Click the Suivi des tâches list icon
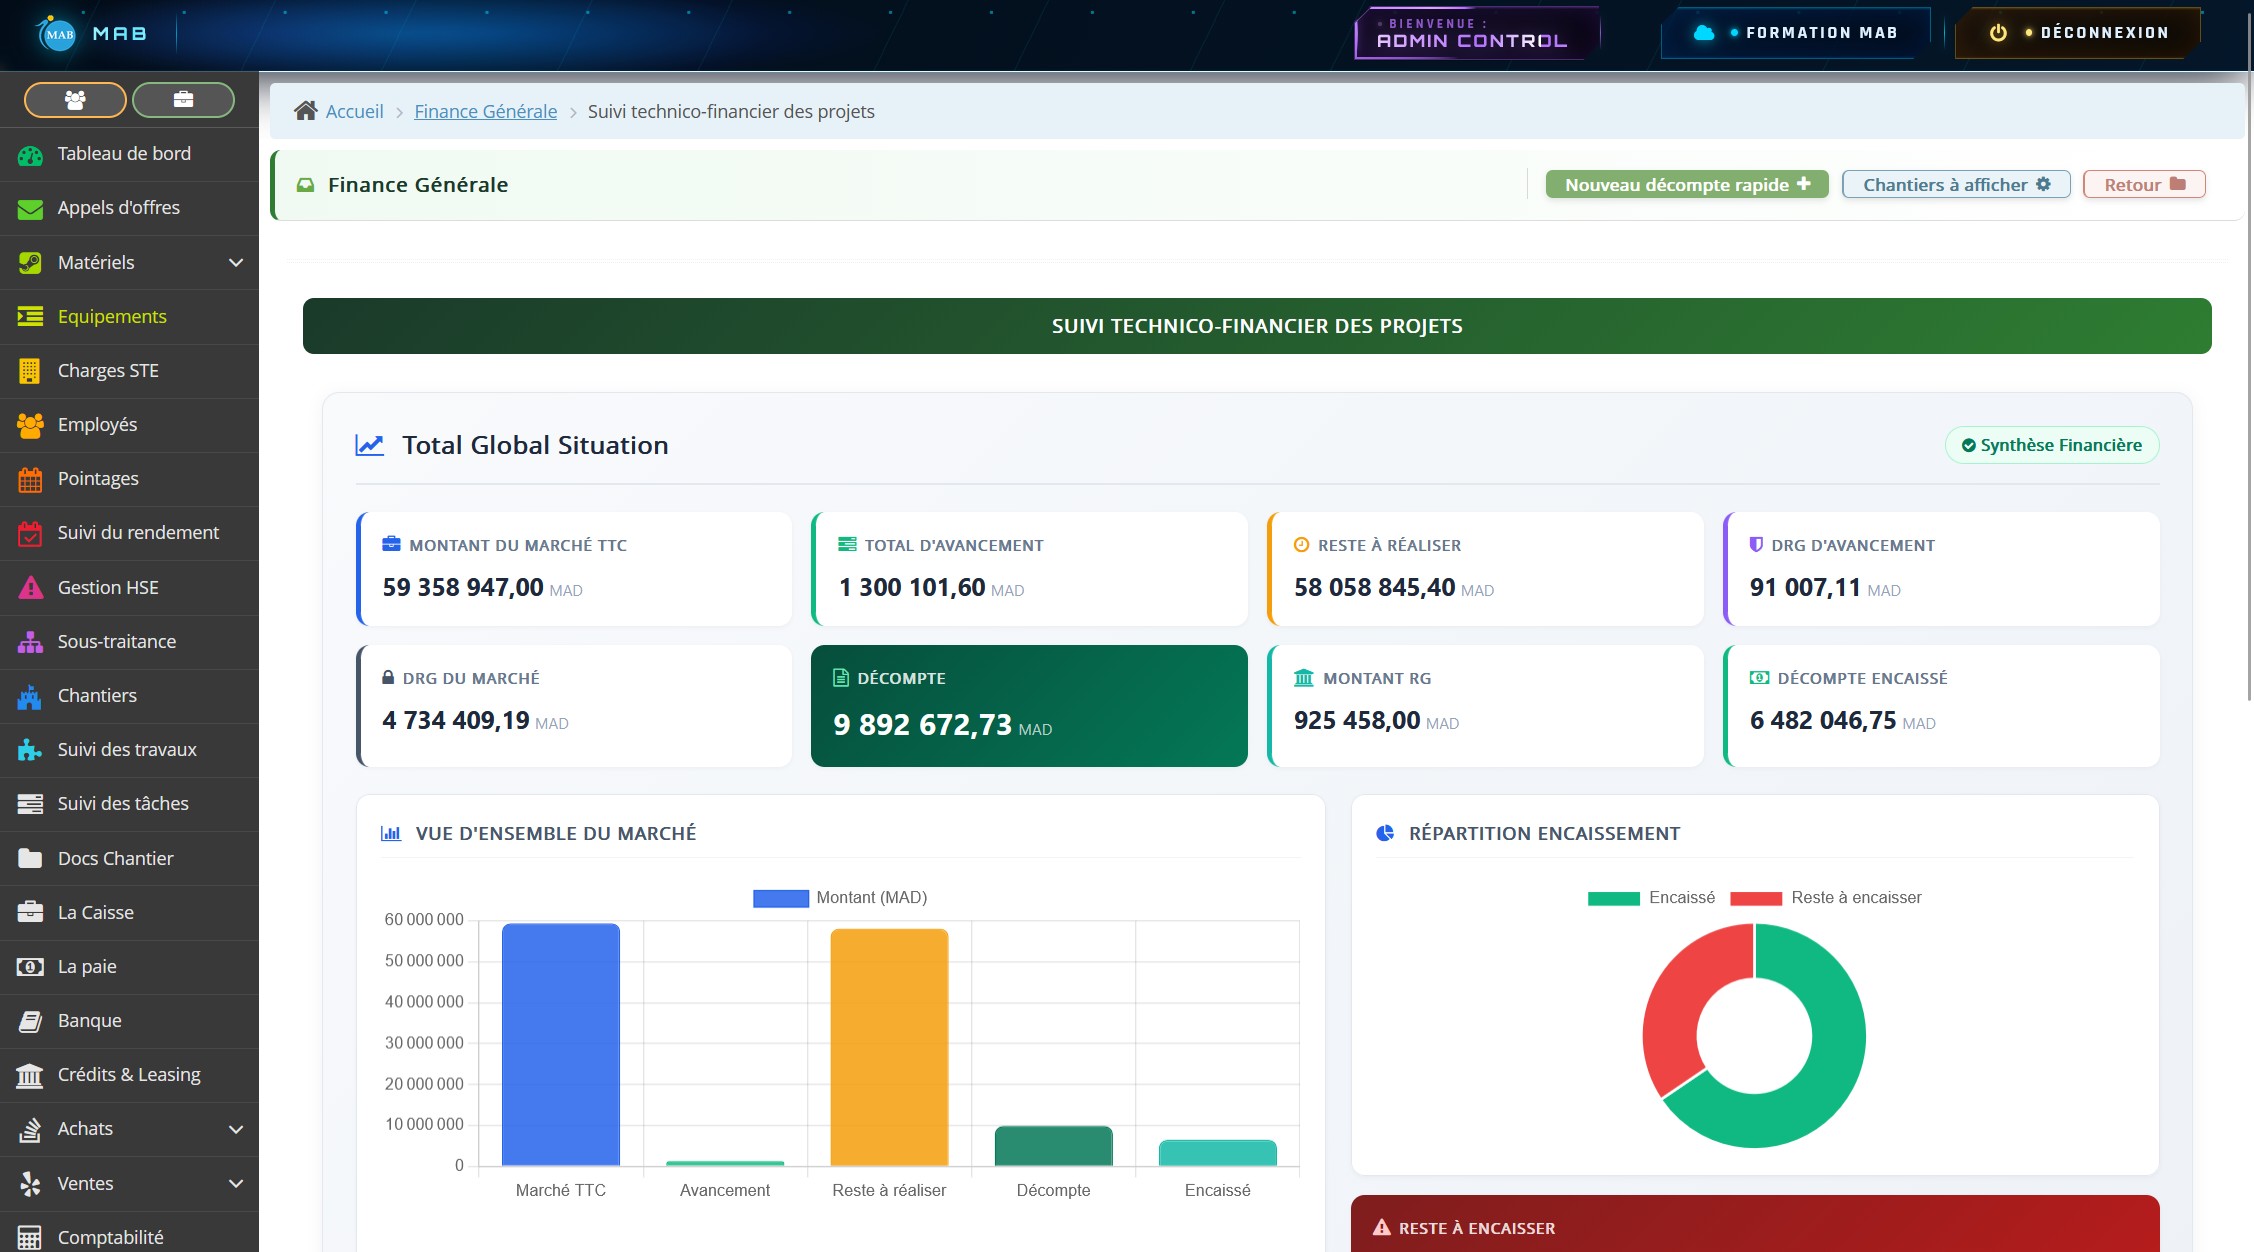Image resolution: width=2254 pixels, height=1252 pixels. click(x=30, y=804)
